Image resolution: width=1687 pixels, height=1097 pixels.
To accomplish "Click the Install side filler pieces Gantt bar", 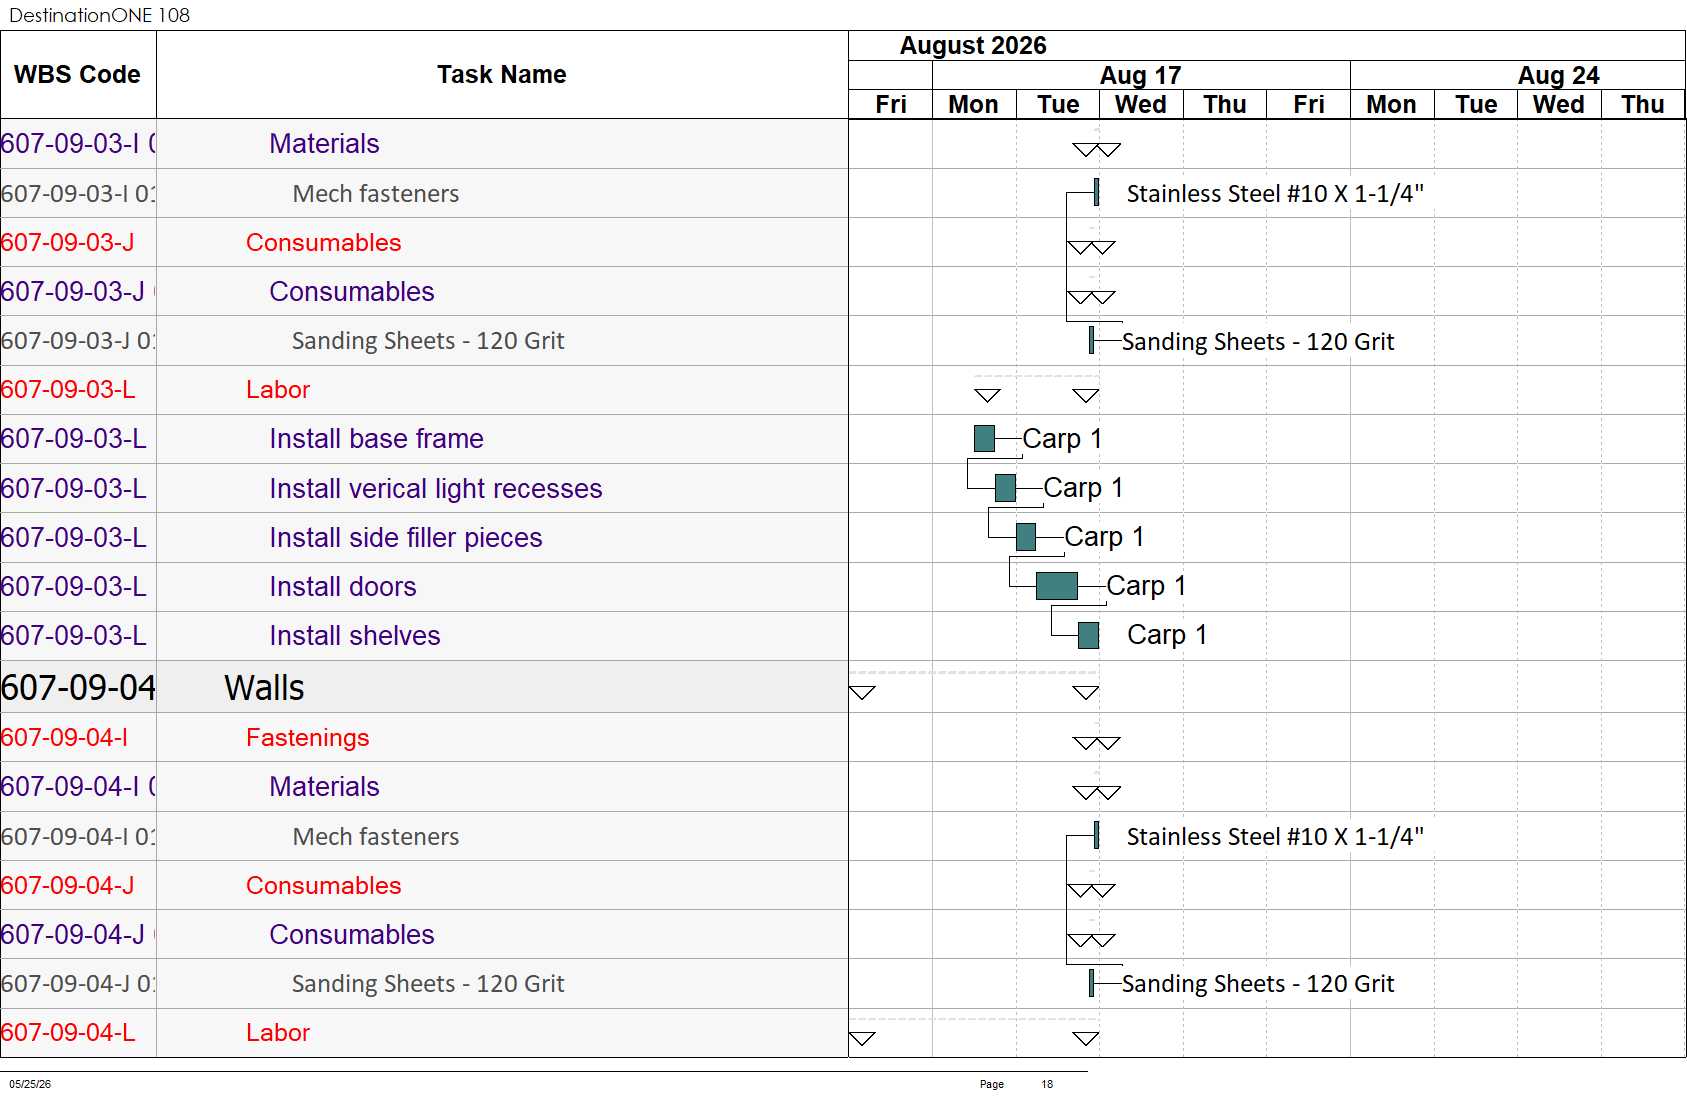I will click(x=1026, y=537).
